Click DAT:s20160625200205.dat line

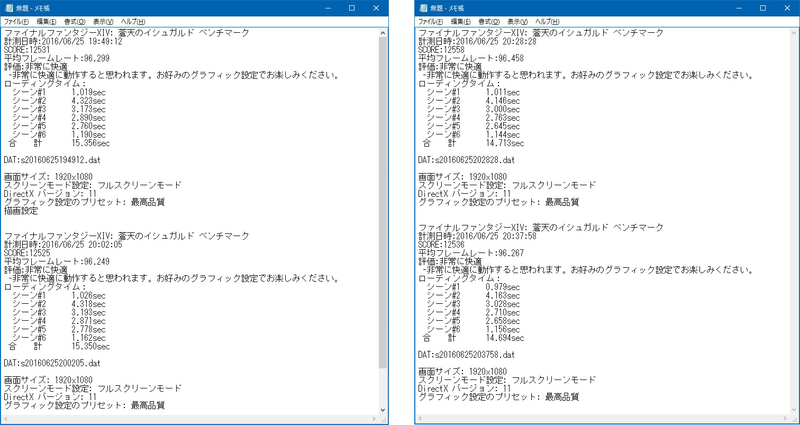click(52, 363)
